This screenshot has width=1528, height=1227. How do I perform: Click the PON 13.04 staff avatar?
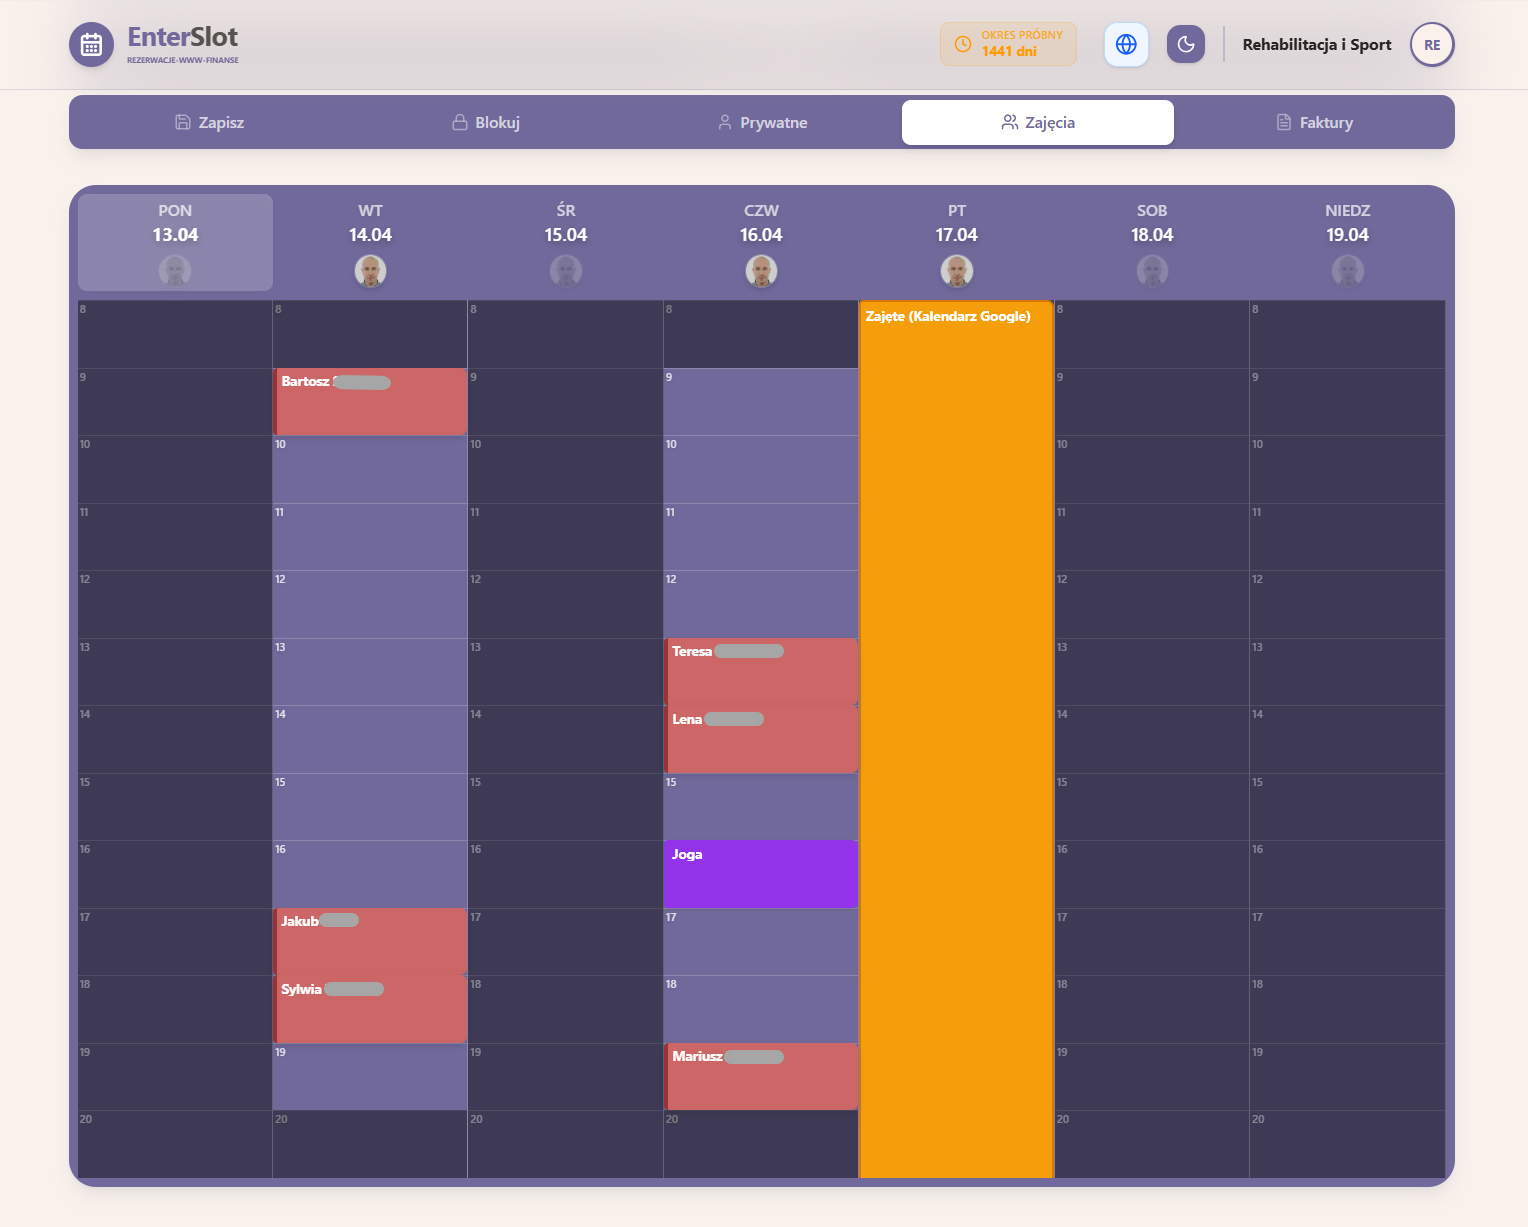coord(175,271)
